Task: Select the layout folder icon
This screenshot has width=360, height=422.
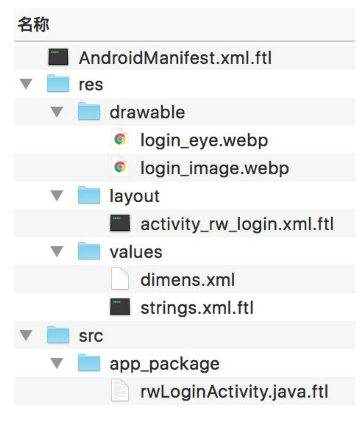Action: [x=89, y=195]
